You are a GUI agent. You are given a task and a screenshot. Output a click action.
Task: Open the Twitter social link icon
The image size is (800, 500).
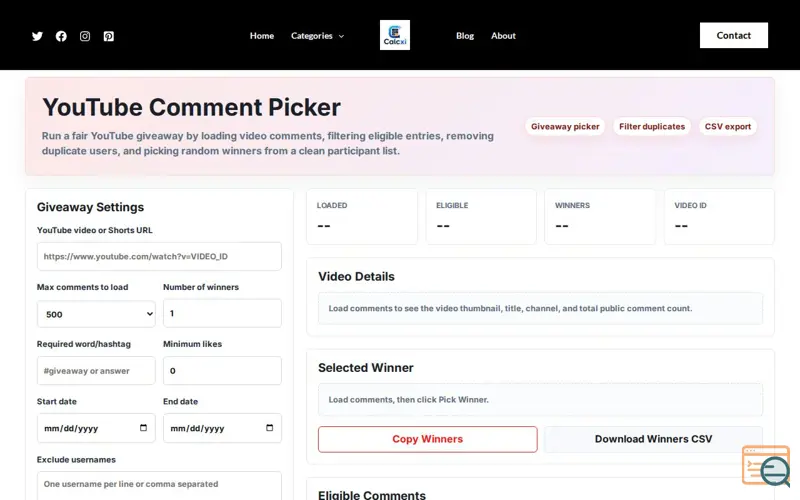(x=37, y=36)
